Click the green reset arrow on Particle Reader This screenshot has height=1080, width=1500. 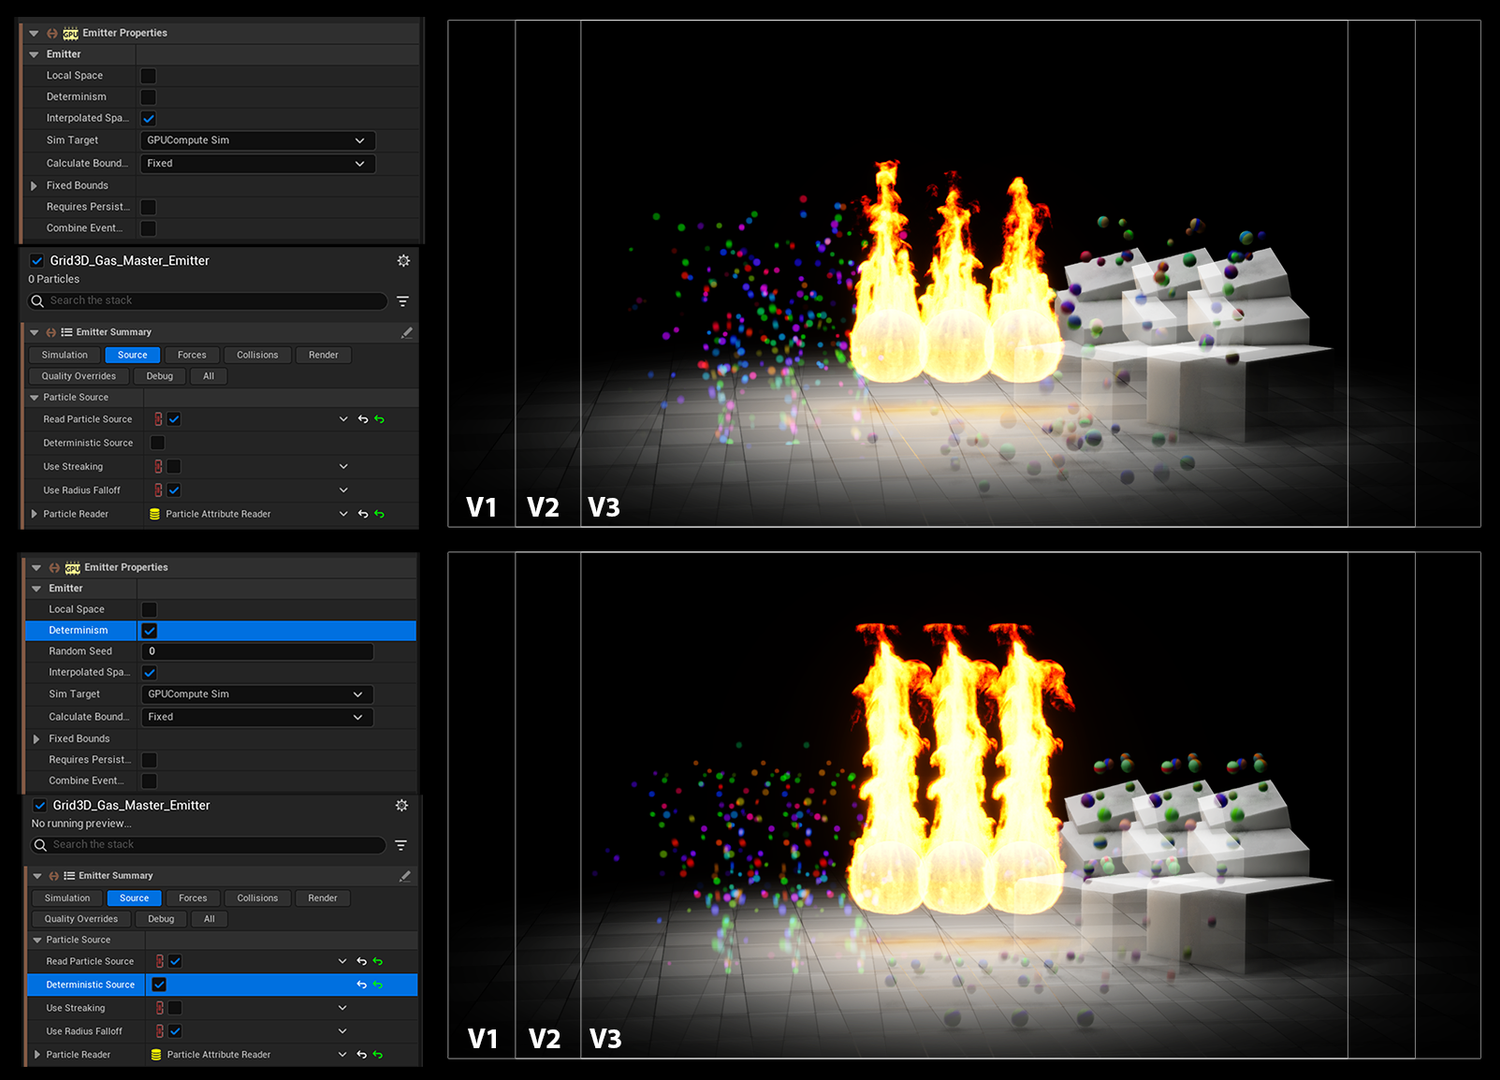tap(378, 513)
